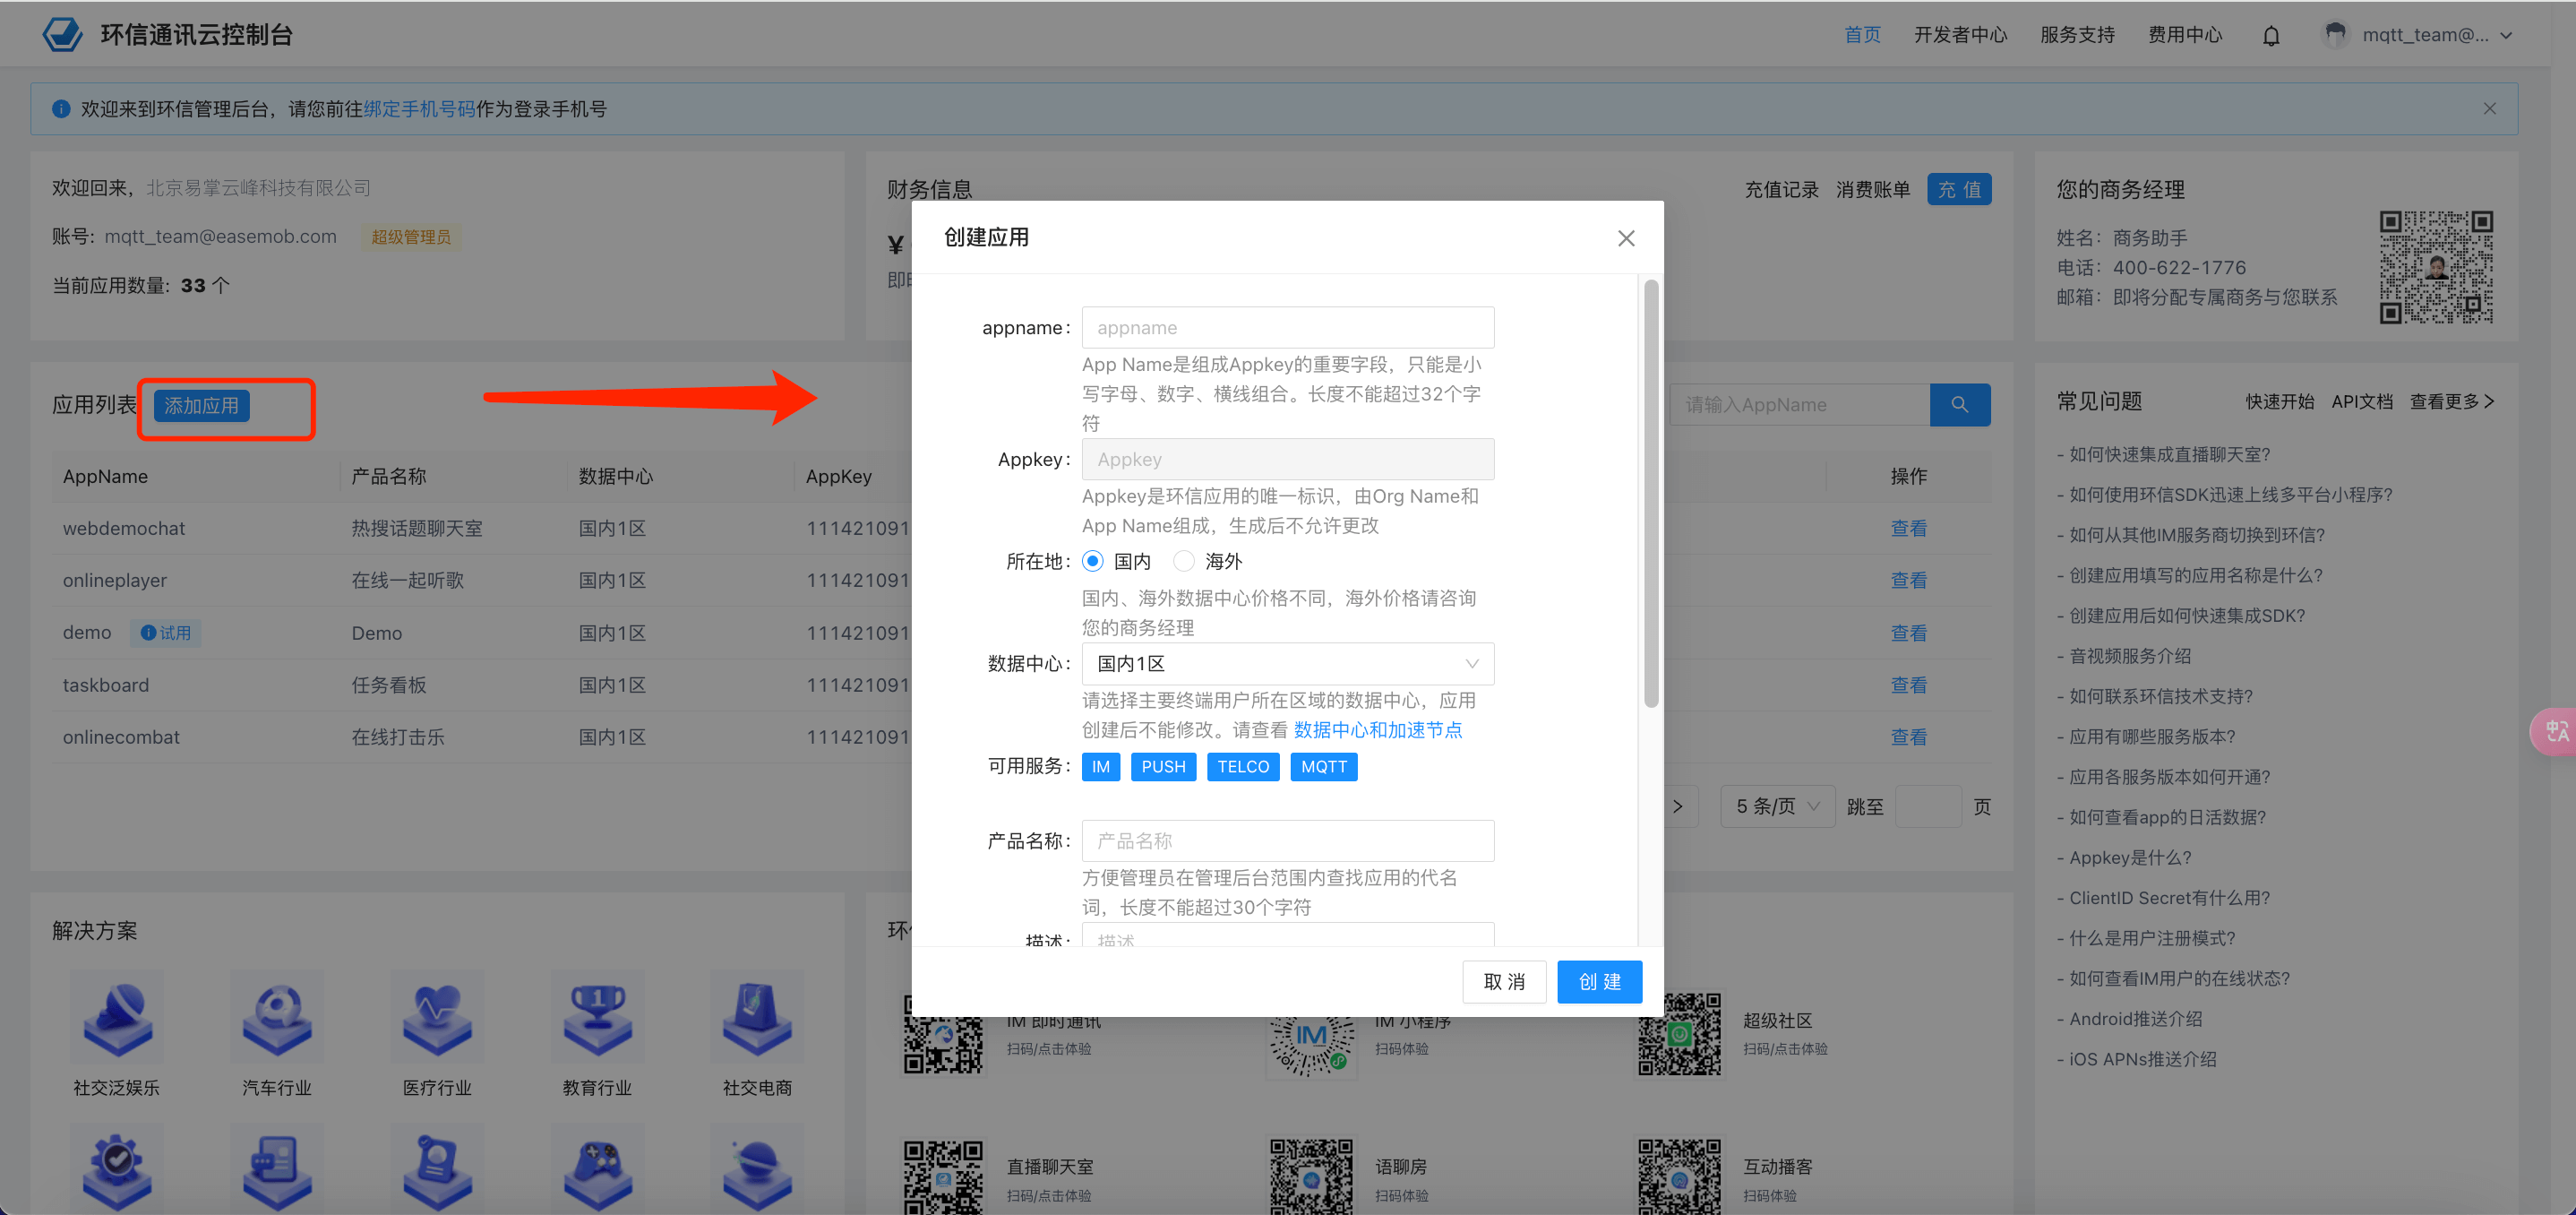Close the create application dialog
Image resolution: width=2576 pixels, height=1215 pixels.
point(1626,238)
